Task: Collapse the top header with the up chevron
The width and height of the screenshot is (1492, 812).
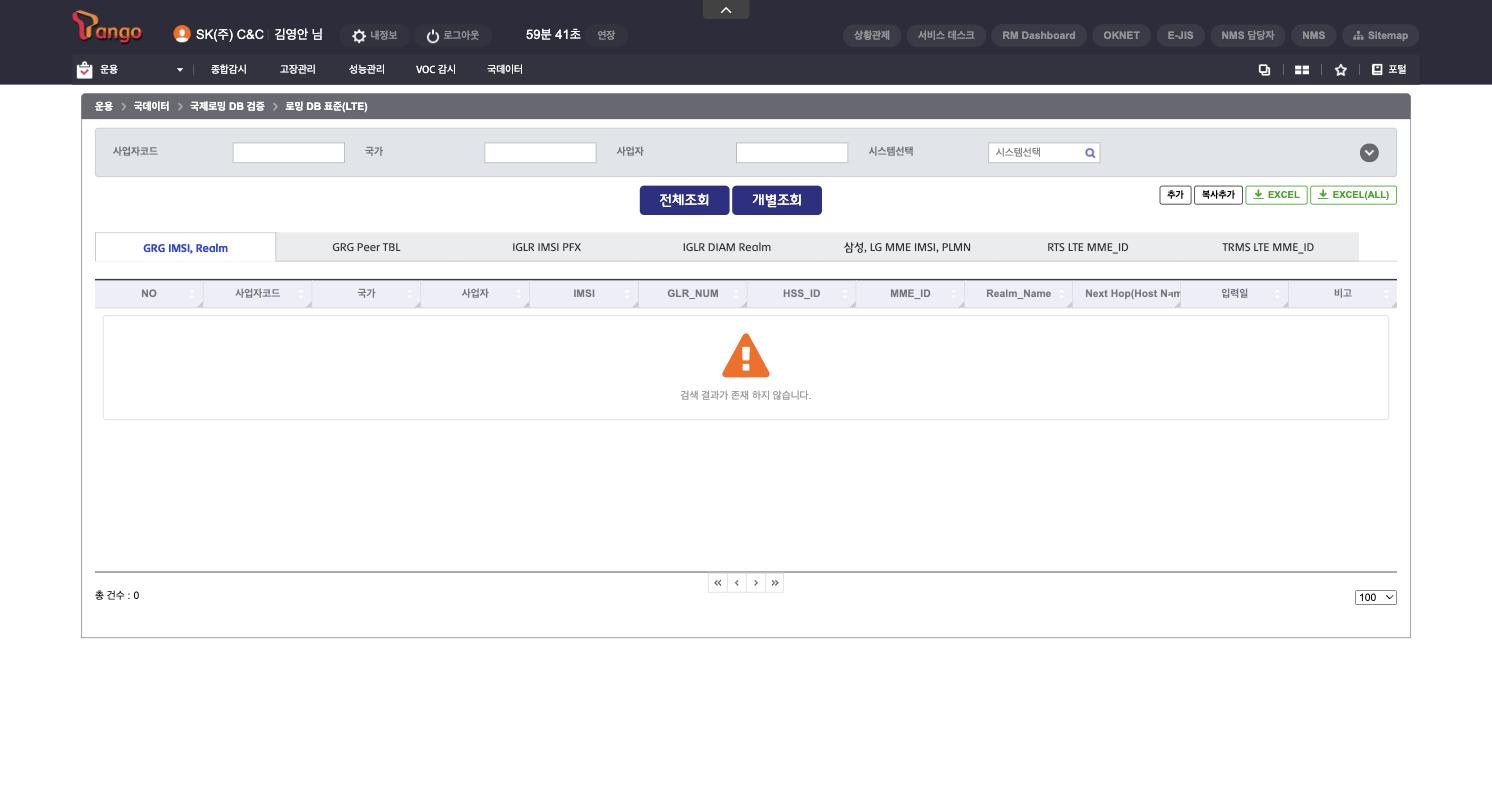Action: tap(726, 10)
